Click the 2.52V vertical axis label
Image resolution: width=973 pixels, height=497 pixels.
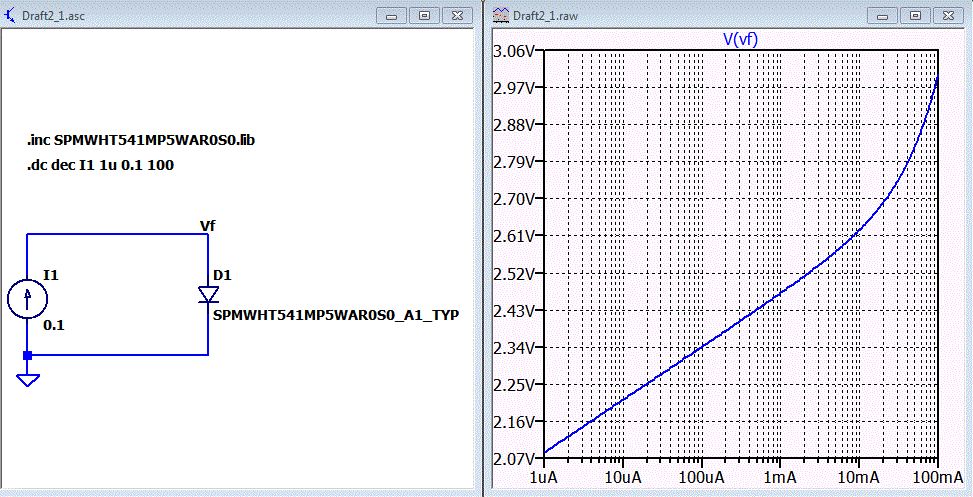514,273
